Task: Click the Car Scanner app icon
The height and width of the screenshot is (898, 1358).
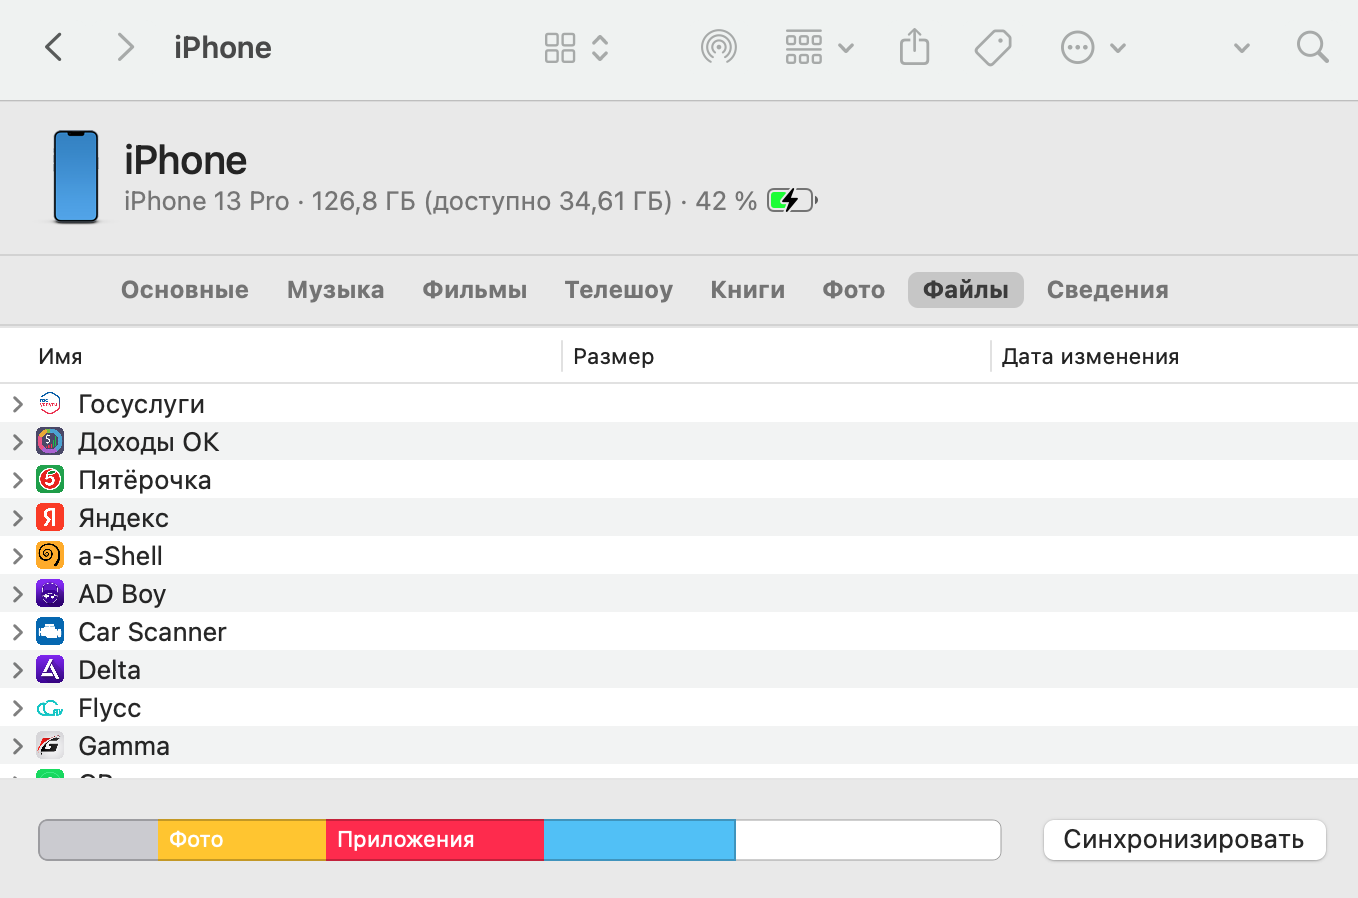Action: point(50,631)
